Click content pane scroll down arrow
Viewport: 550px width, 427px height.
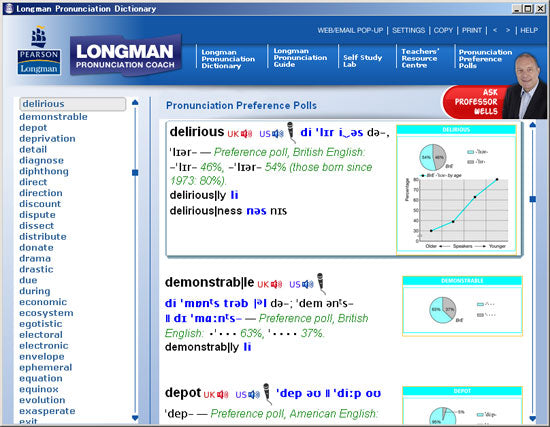tap(532, 418)
